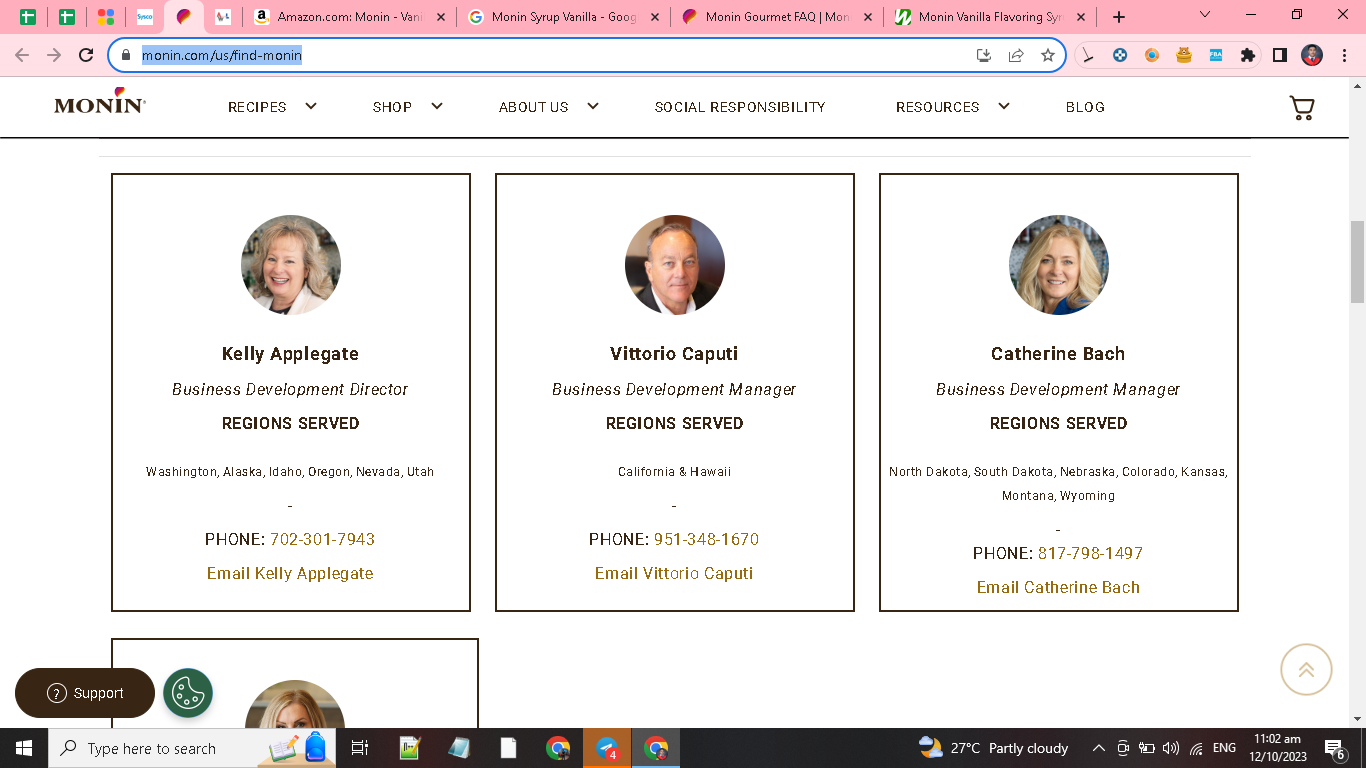
Task: Switch to the Sysco pinned tab
Action: [x=145, y=17]
